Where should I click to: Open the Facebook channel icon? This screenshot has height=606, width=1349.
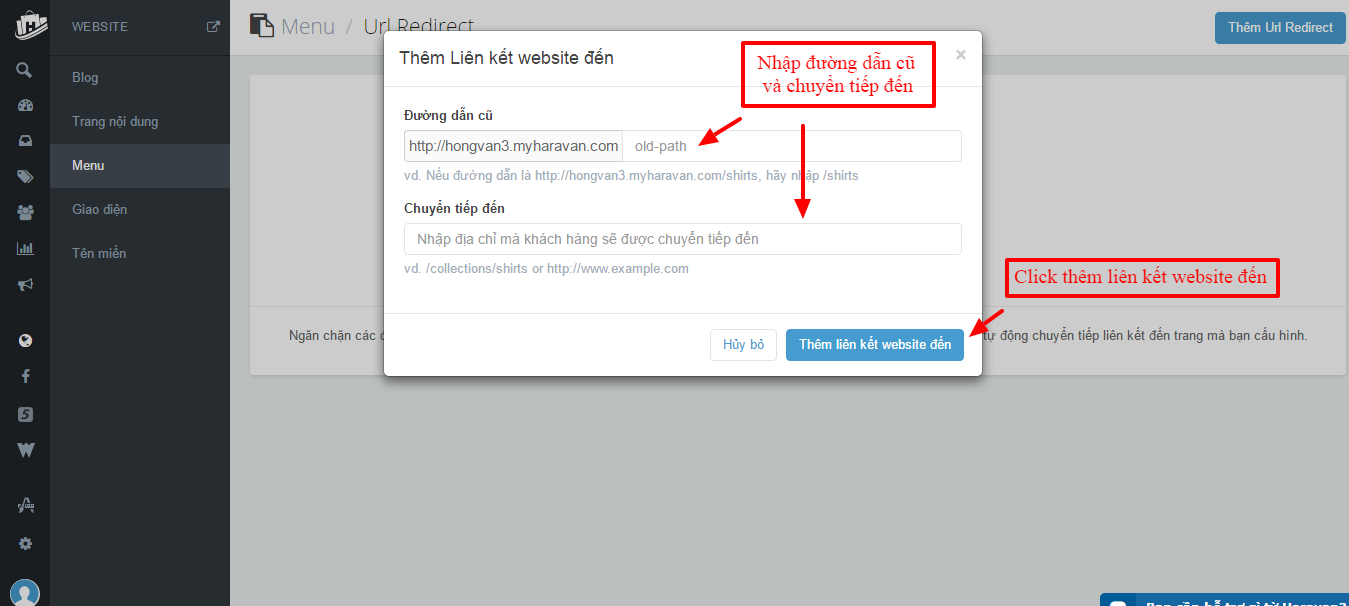[25, 377]
